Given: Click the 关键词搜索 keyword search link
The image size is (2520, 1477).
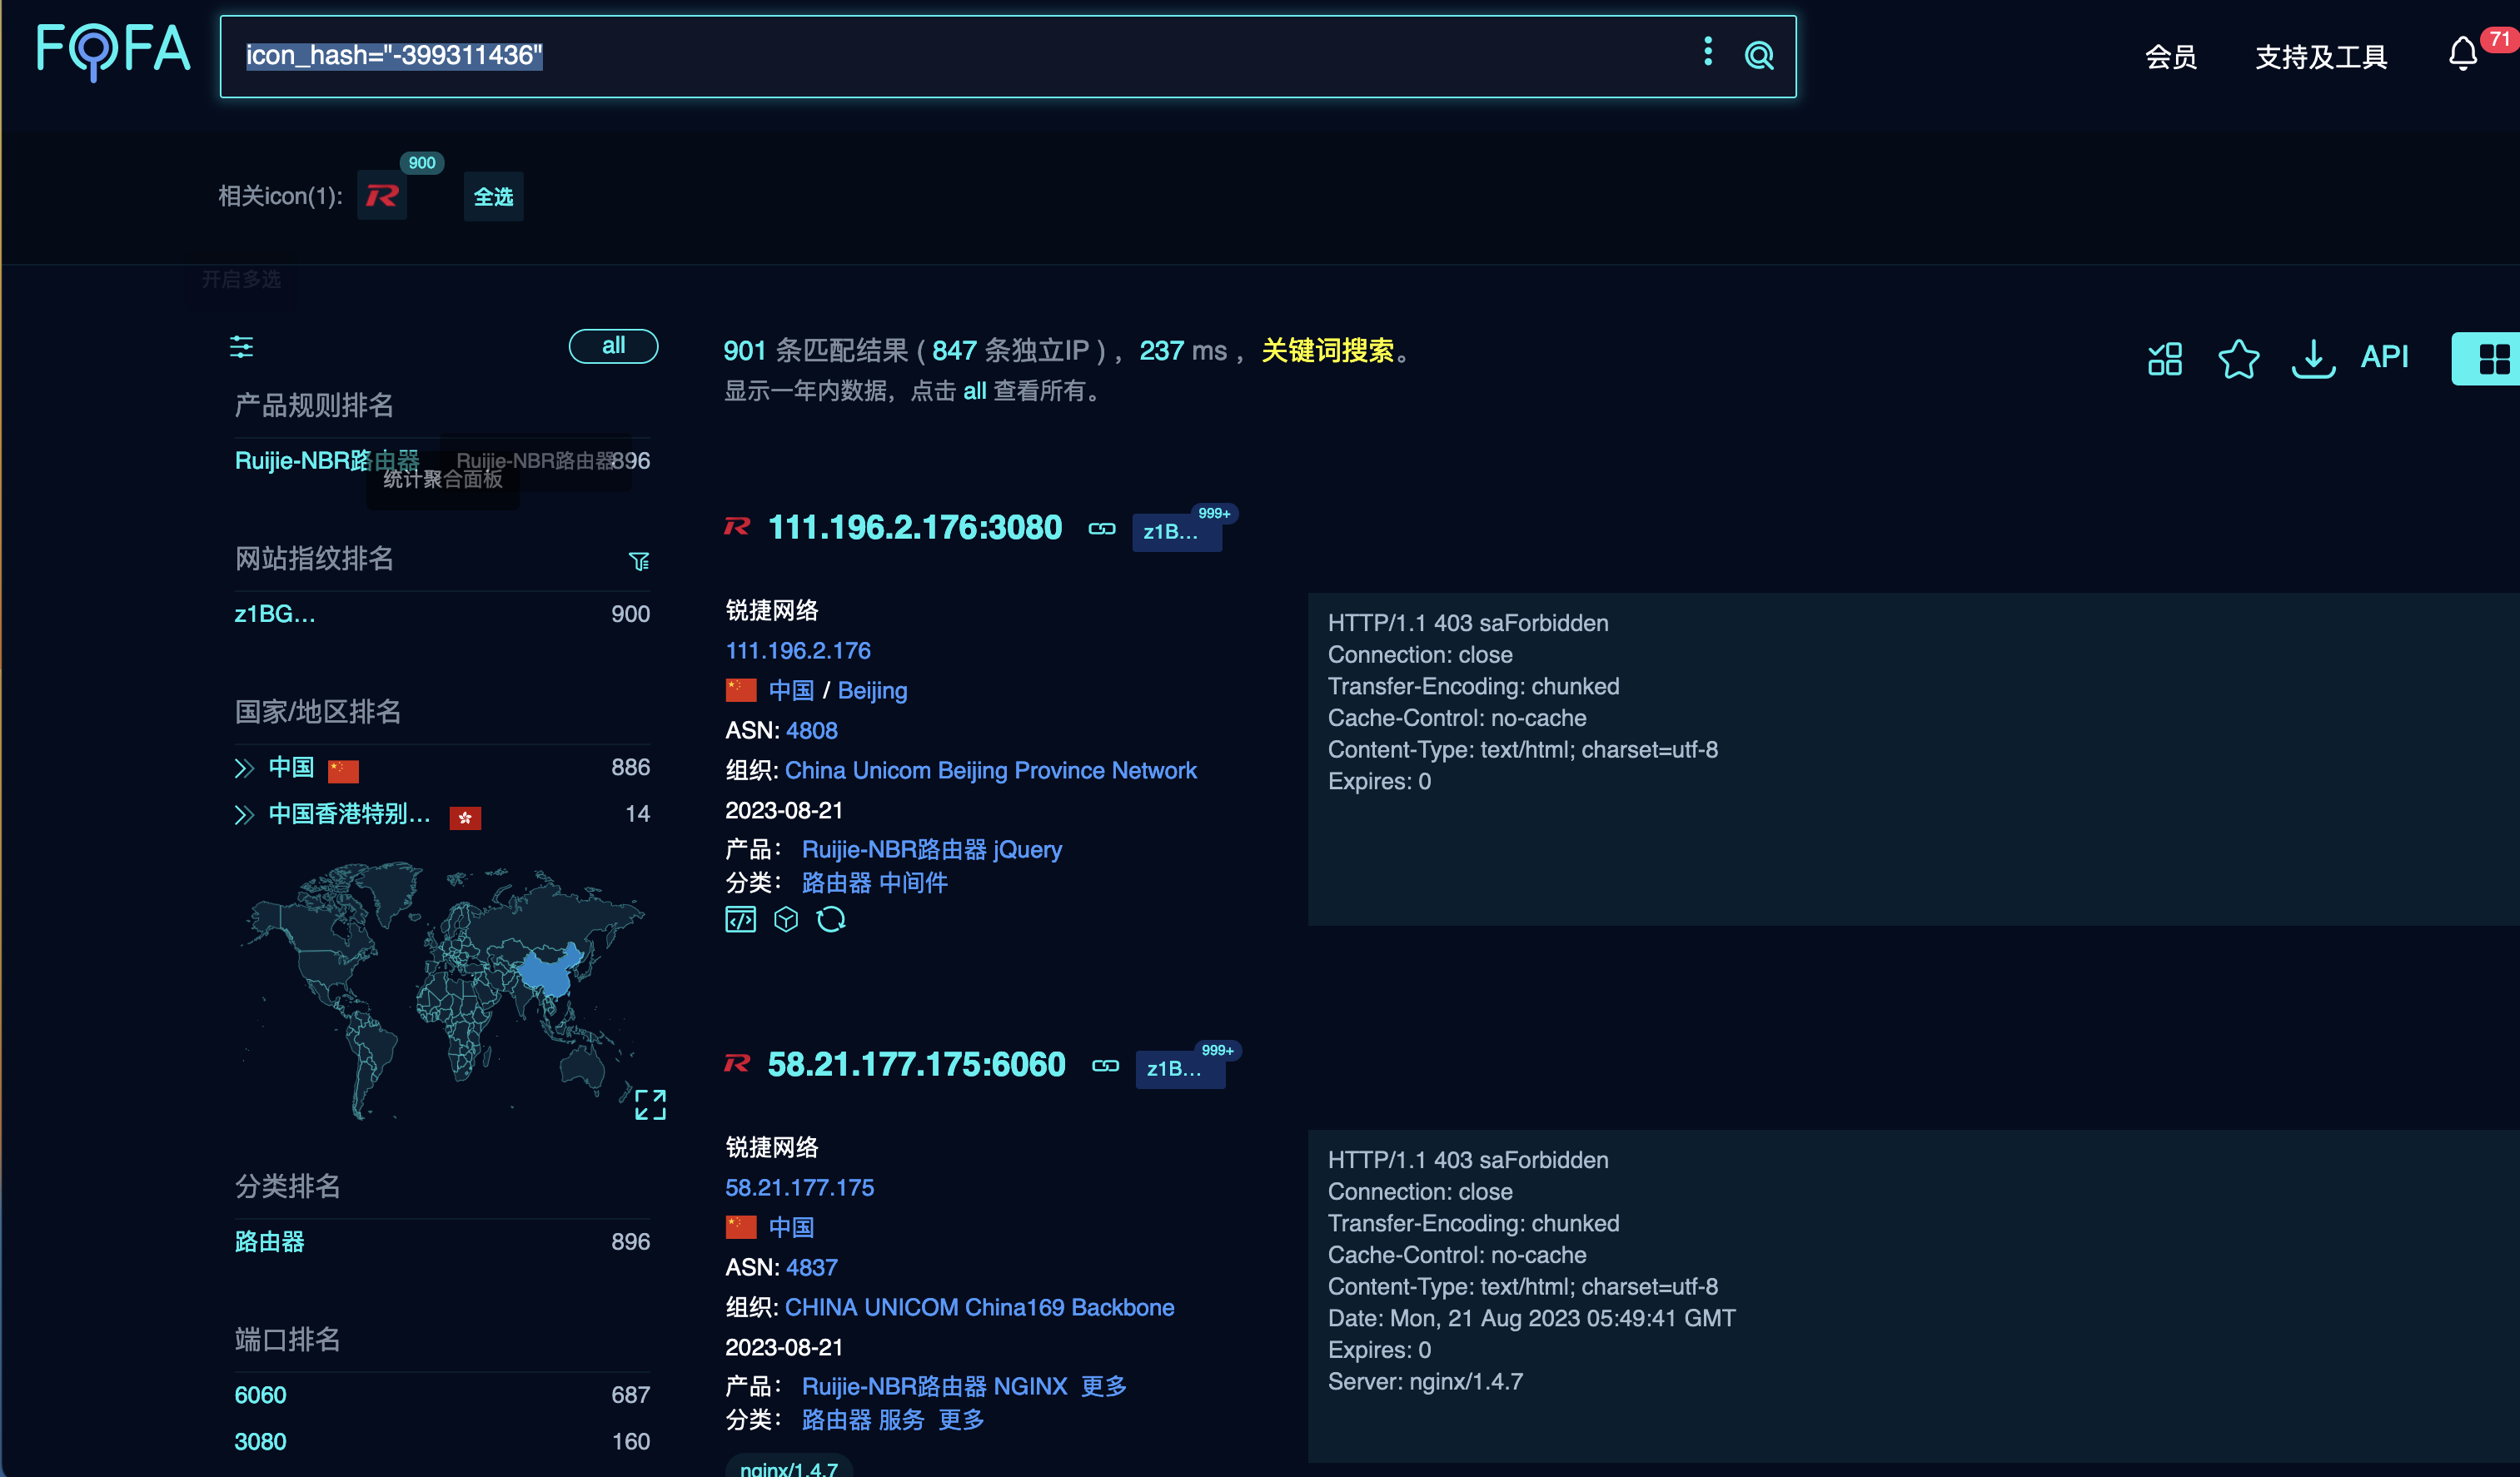Looking at the screenshot, I should pyautogui.click(x=1327, y=350).
